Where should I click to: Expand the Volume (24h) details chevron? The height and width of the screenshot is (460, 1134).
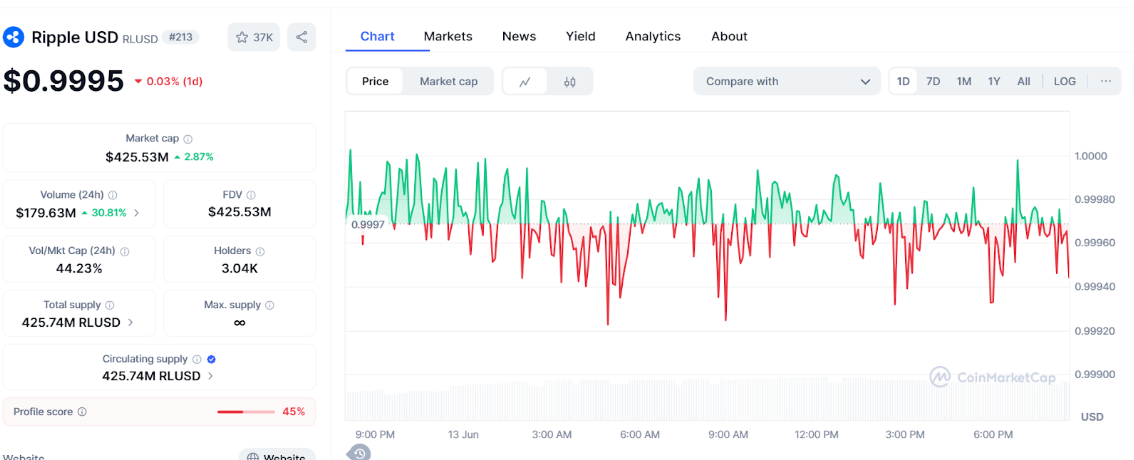[x=137, y=213]
